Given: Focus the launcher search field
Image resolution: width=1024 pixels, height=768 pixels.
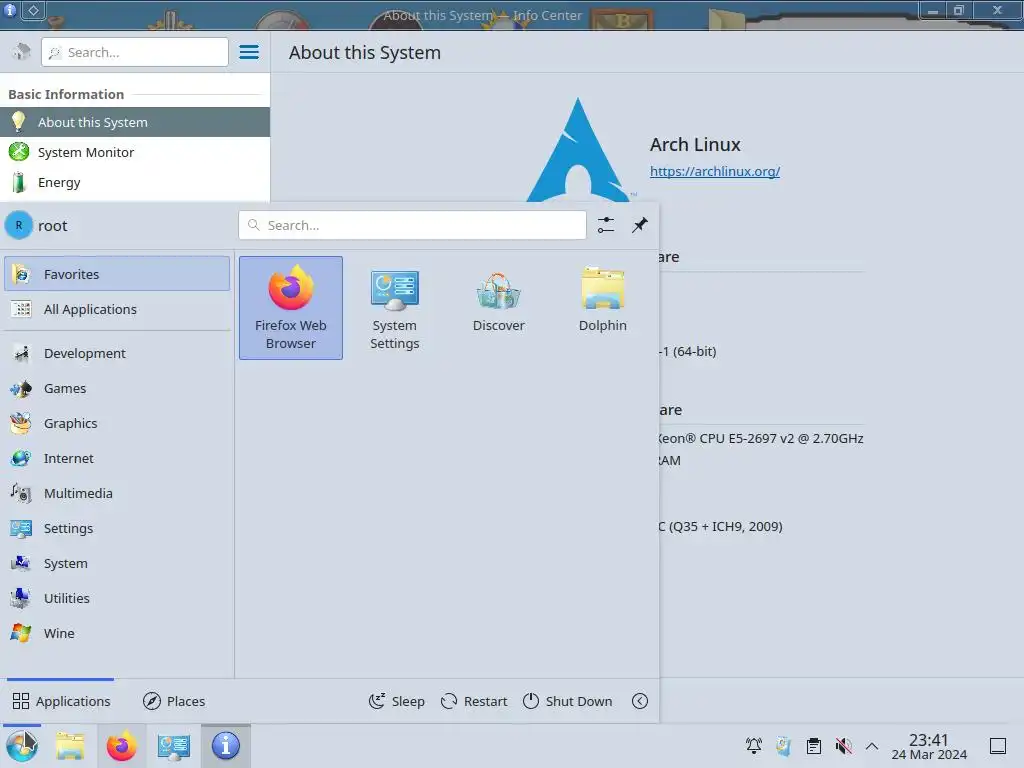Looking at the screenshot, I should tap(412, 225).
